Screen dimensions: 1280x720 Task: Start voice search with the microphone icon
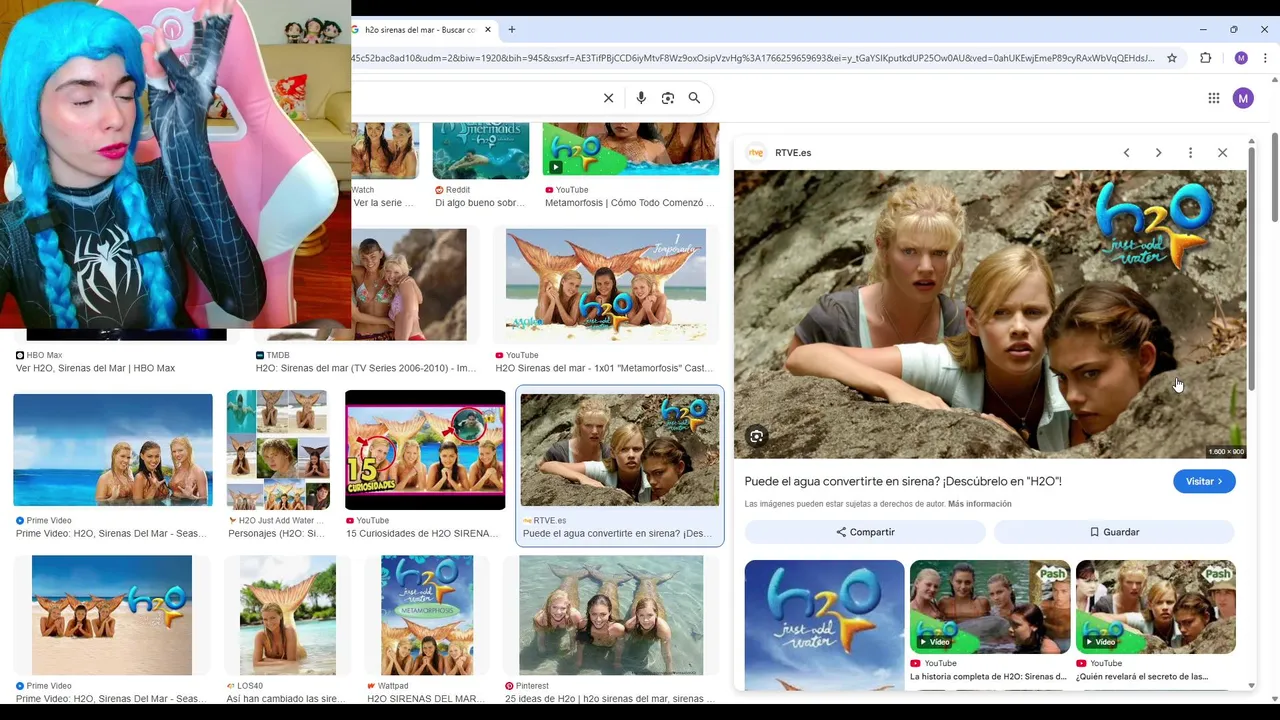tap(641, 98)
